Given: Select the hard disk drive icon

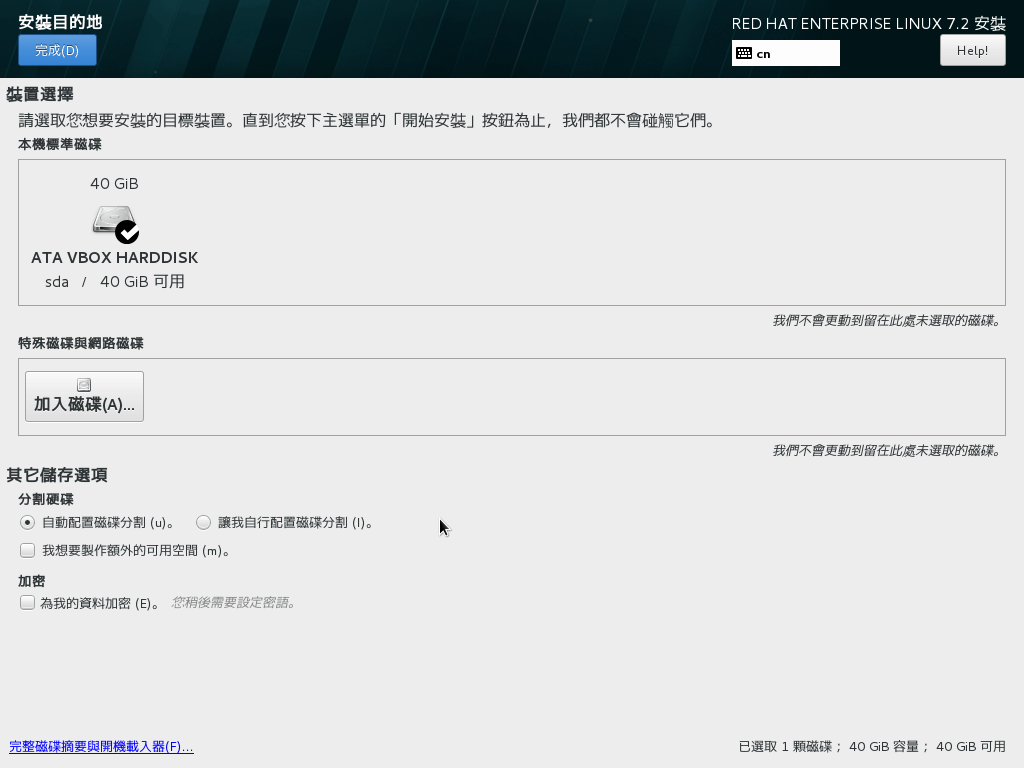Looking at the screenshot, I should click(113, 219).
